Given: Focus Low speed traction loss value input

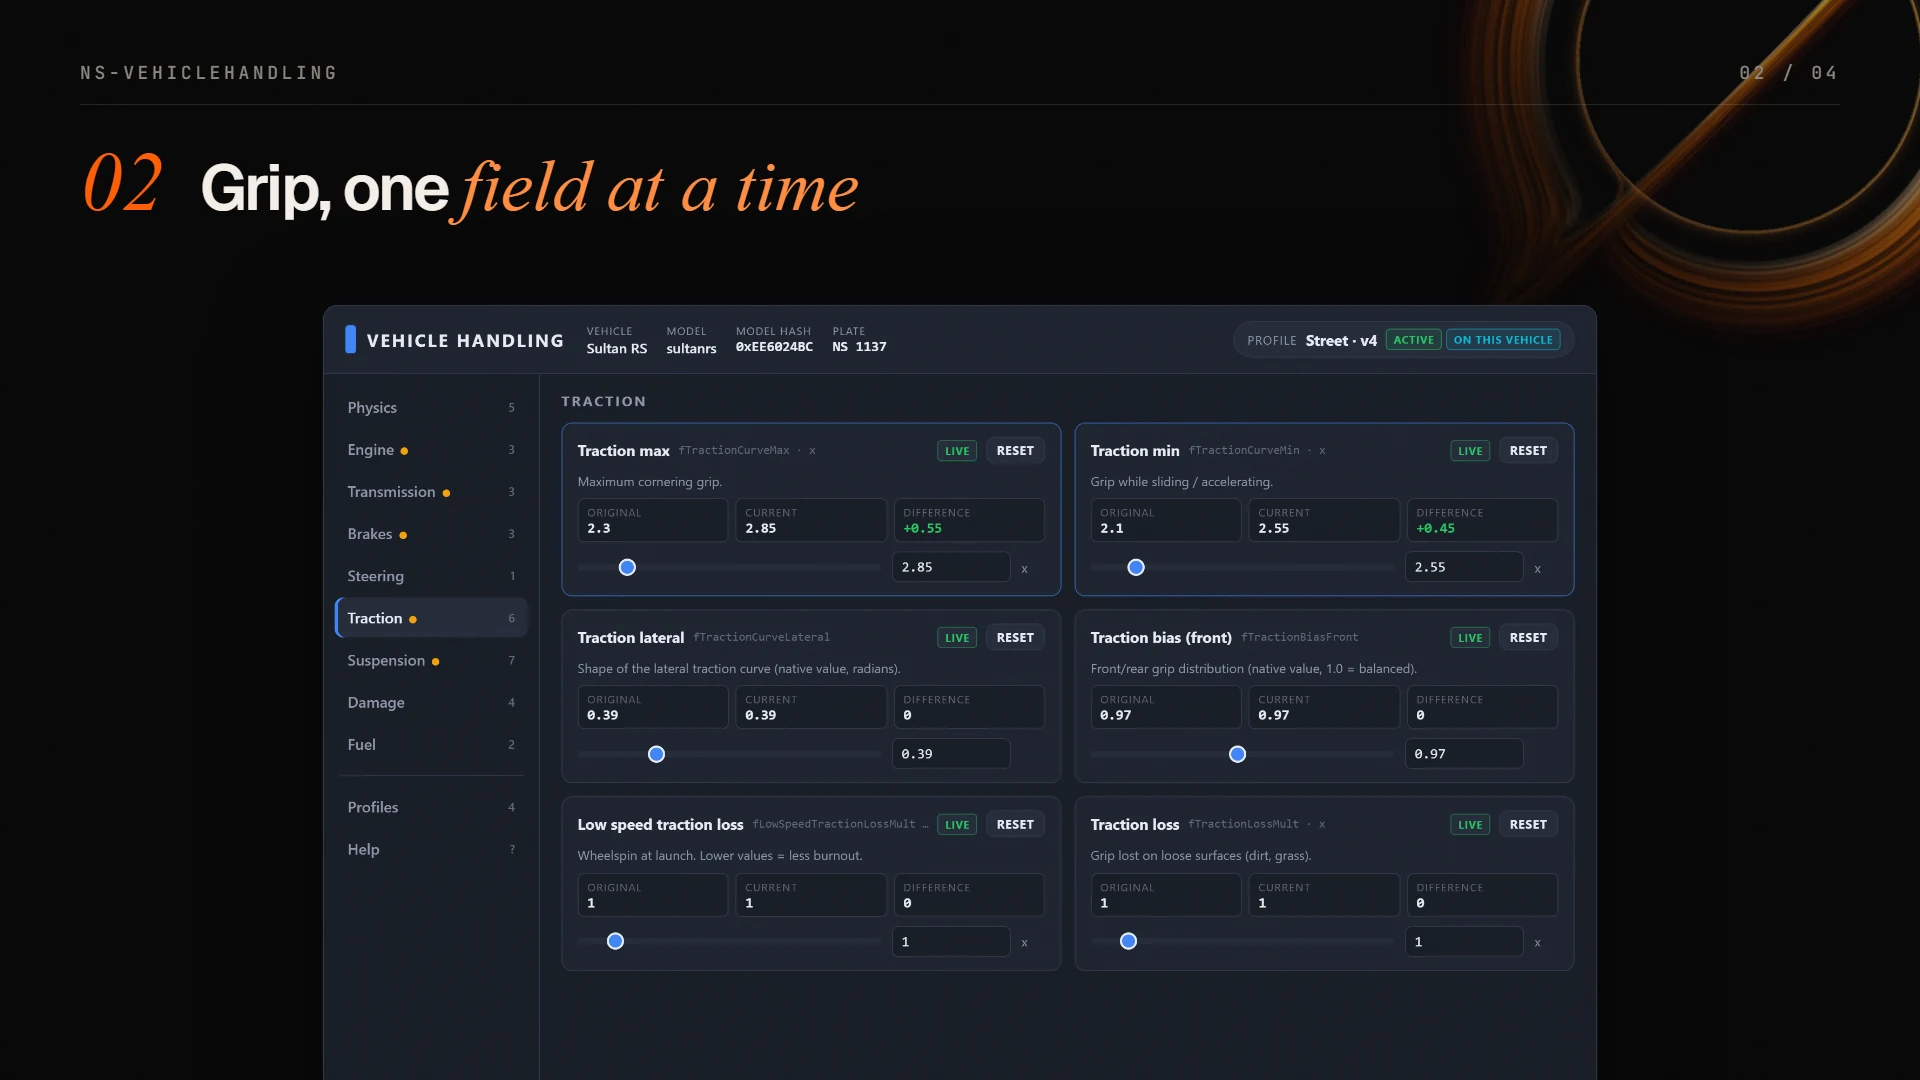Looking at the screenshot, I should [951, 941].
